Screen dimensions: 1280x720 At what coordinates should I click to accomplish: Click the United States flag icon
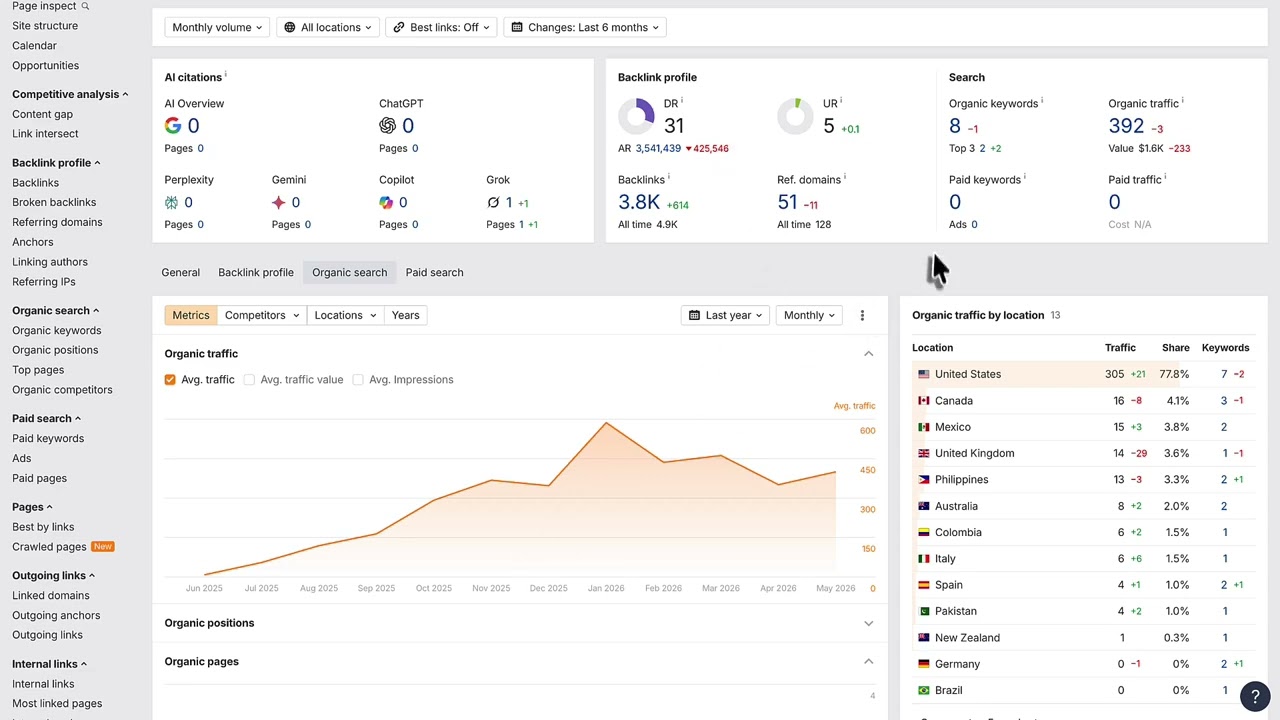(x=924, y=374)
